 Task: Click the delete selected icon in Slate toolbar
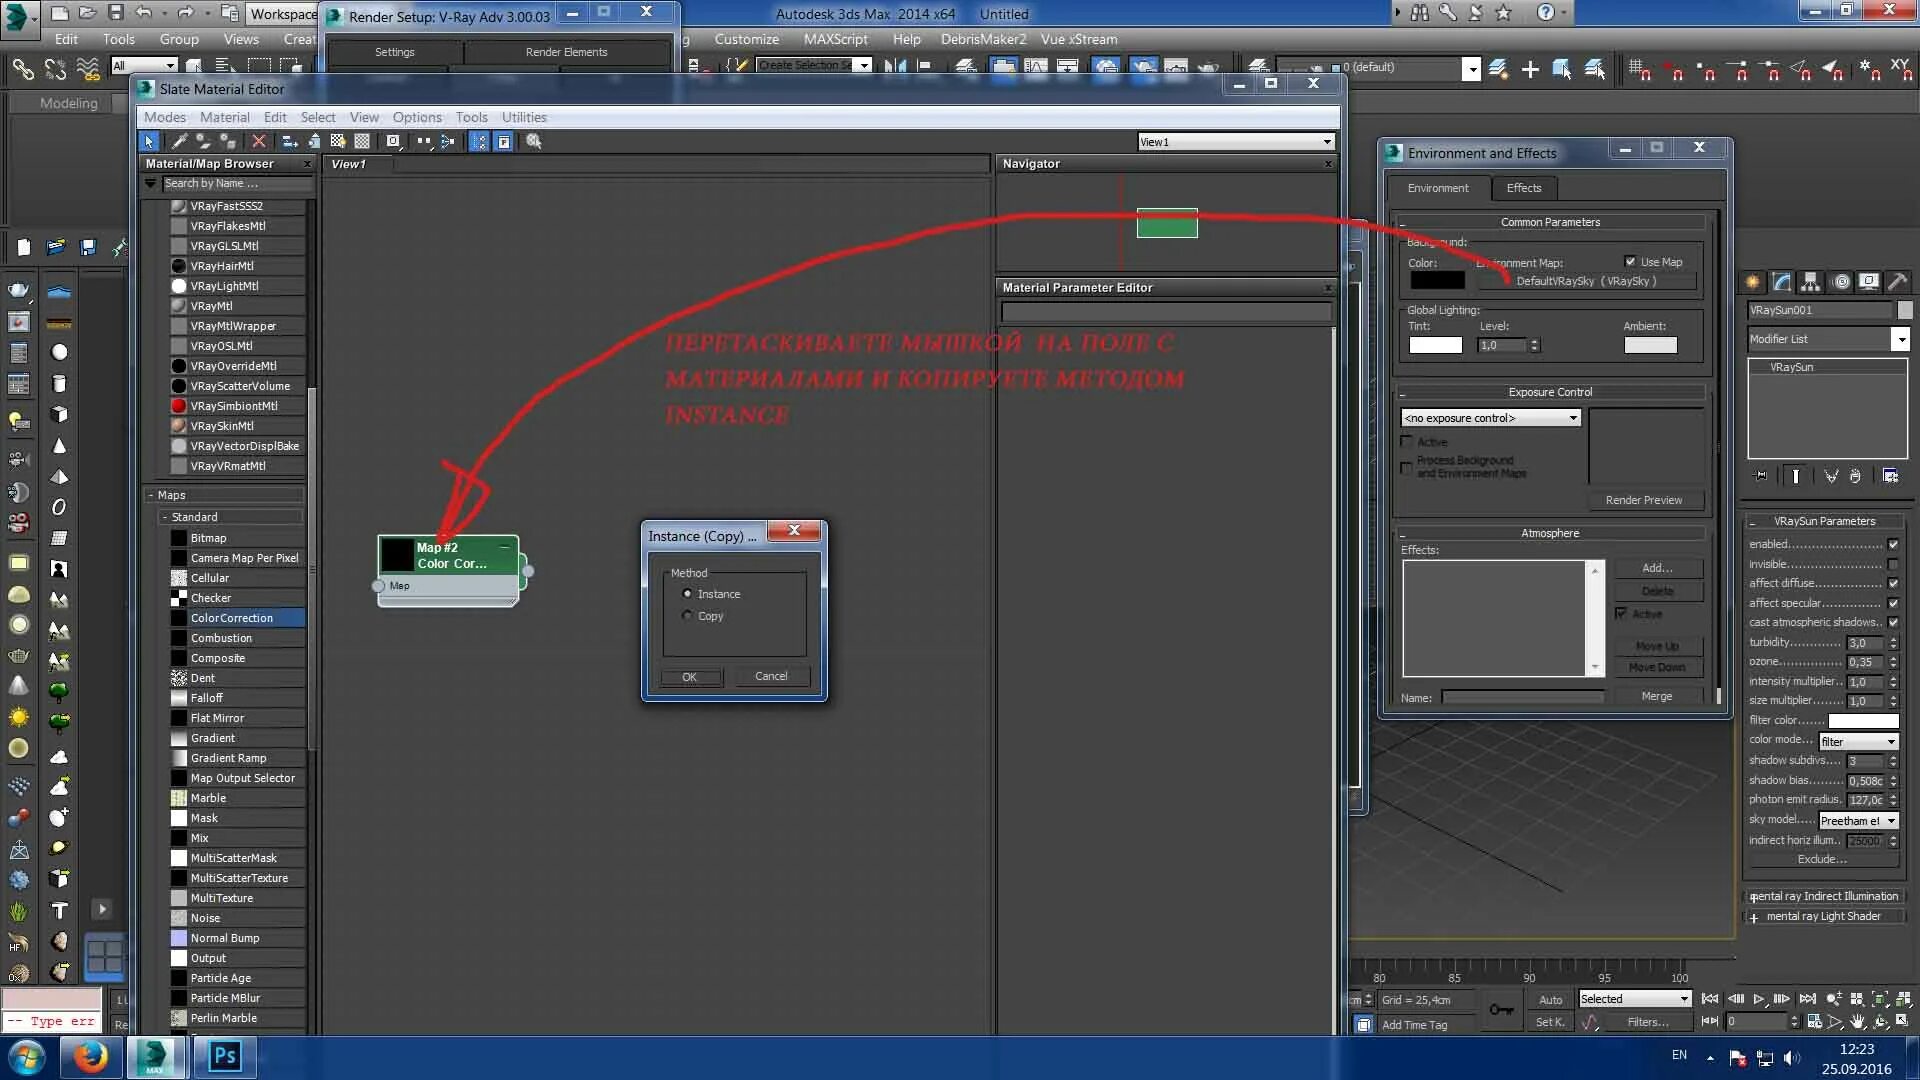tap(258, 141)
